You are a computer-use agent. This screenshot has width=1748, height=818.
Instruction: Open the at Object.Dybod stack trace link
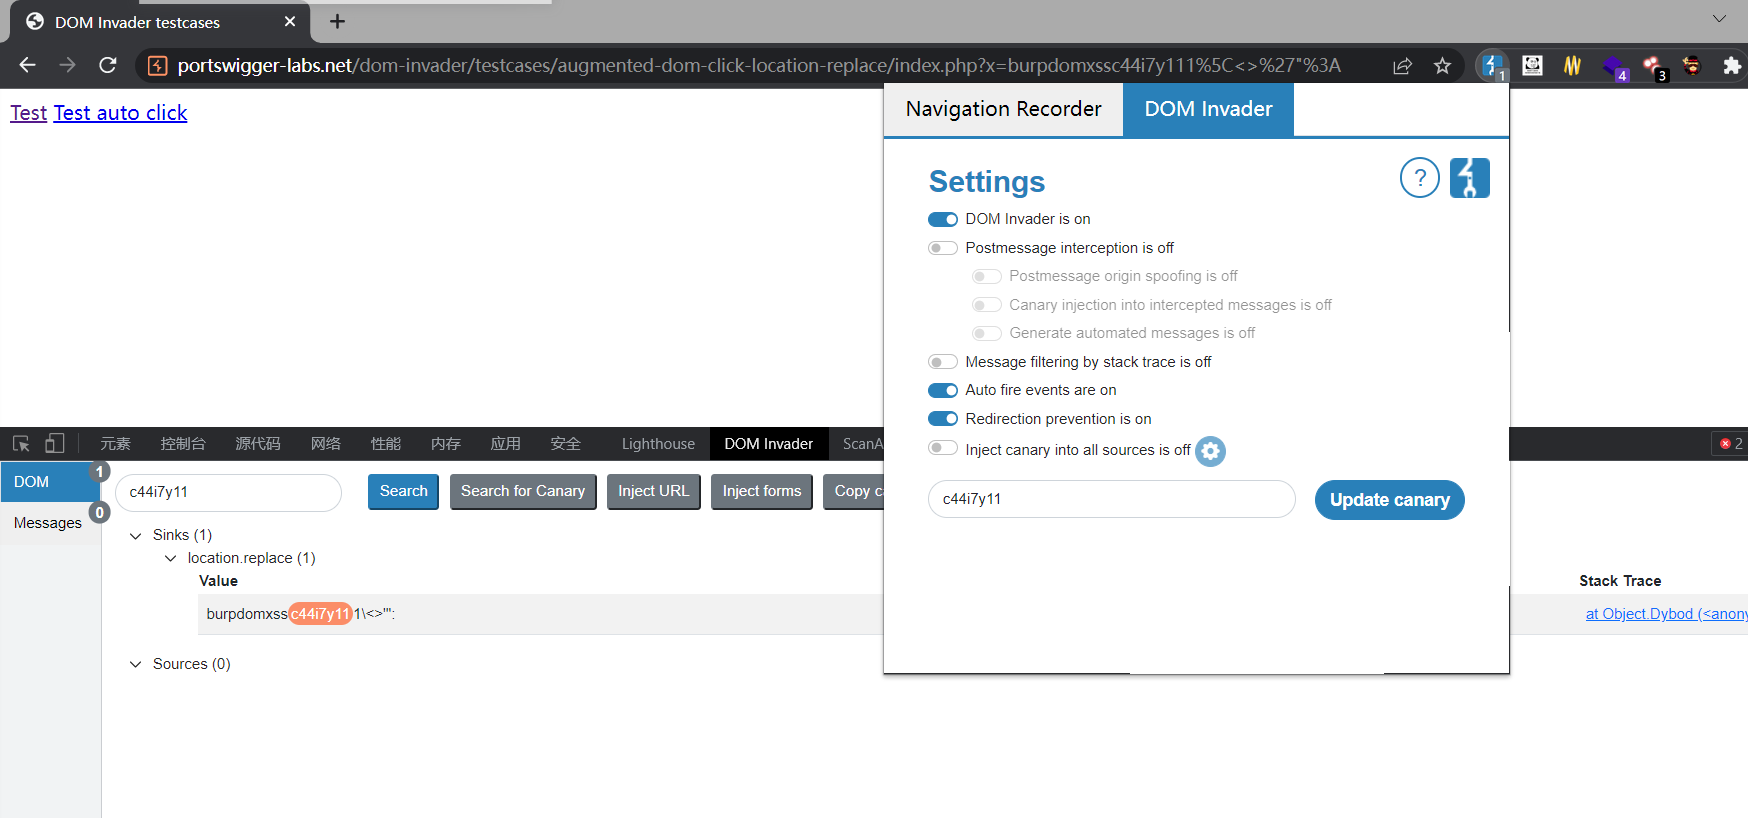point(1666,614)
